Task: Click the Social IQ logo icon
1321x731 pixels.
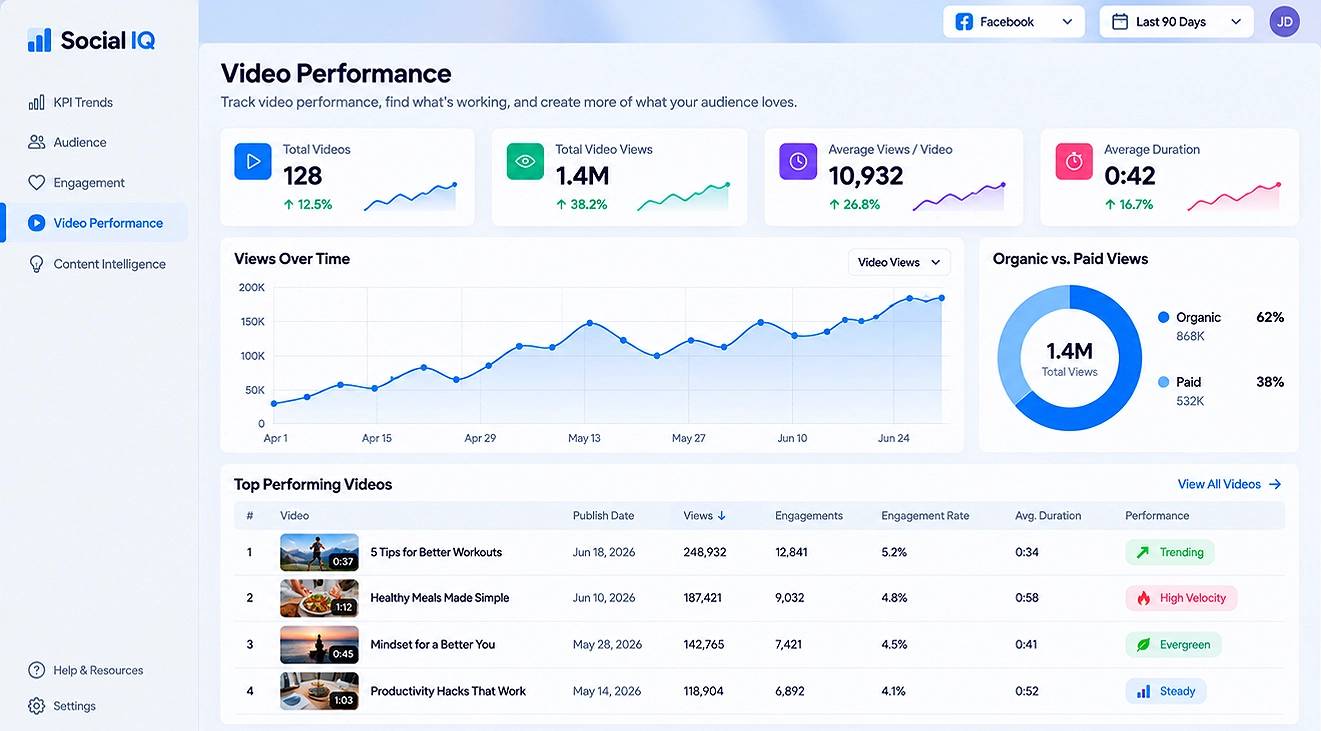Action: (x=39, y=40)
